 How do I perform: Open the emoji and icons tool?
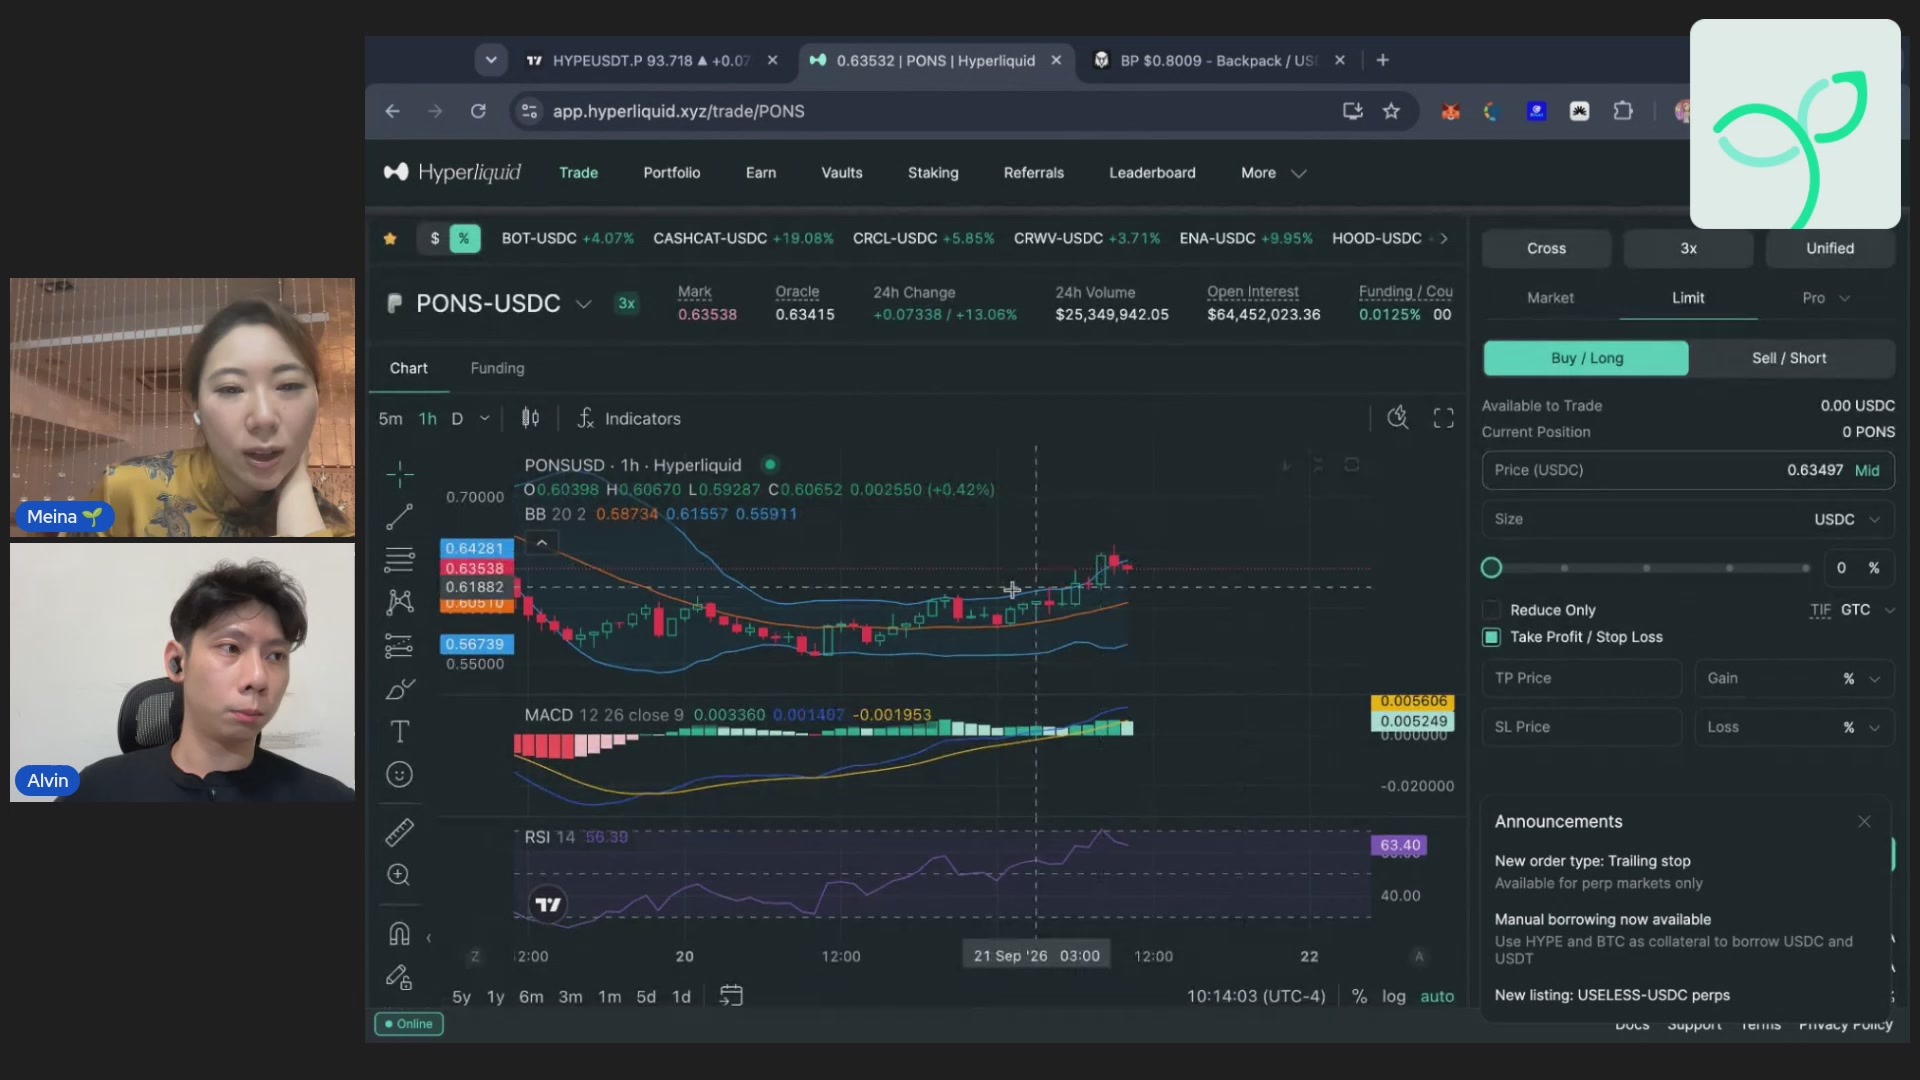click(399, 775)
